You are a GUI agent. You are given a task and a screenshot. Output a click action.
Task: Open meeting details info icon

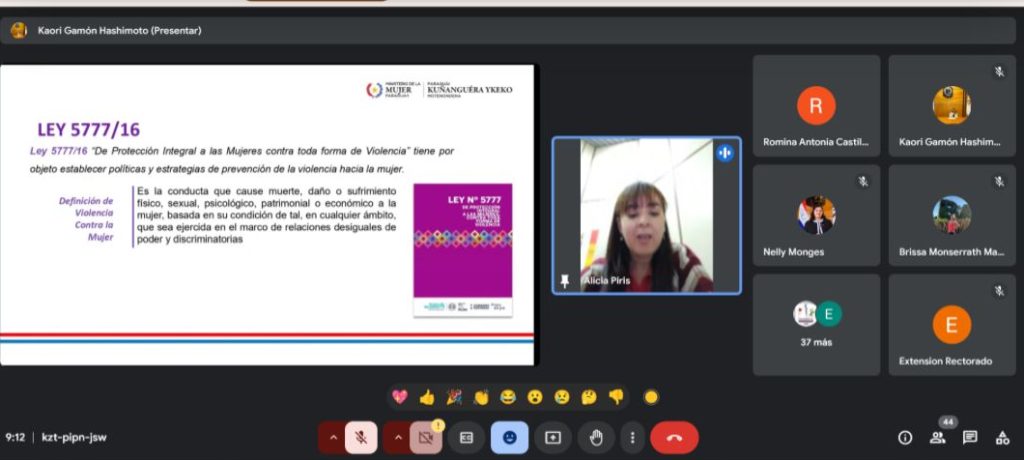pos(905,437)
